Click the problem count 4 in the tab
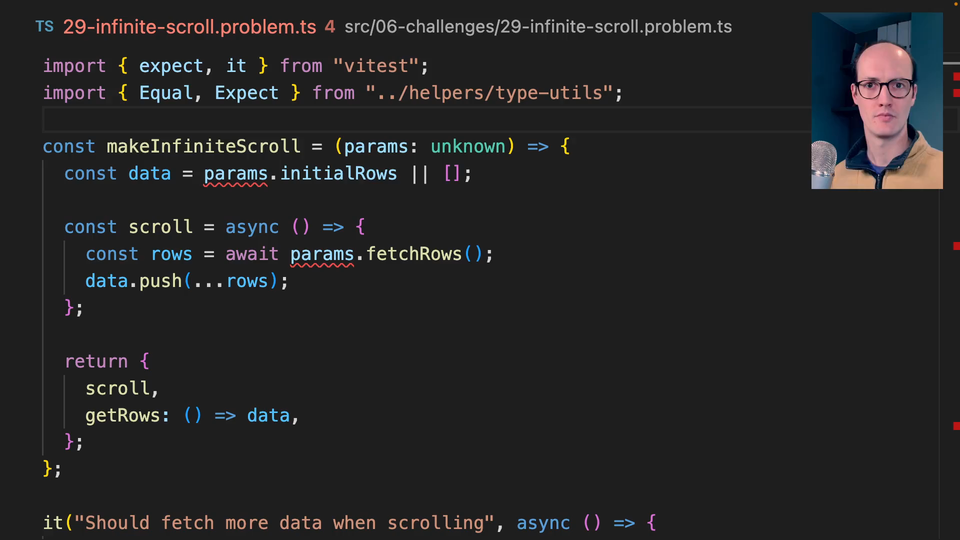 tap(330, 27)
